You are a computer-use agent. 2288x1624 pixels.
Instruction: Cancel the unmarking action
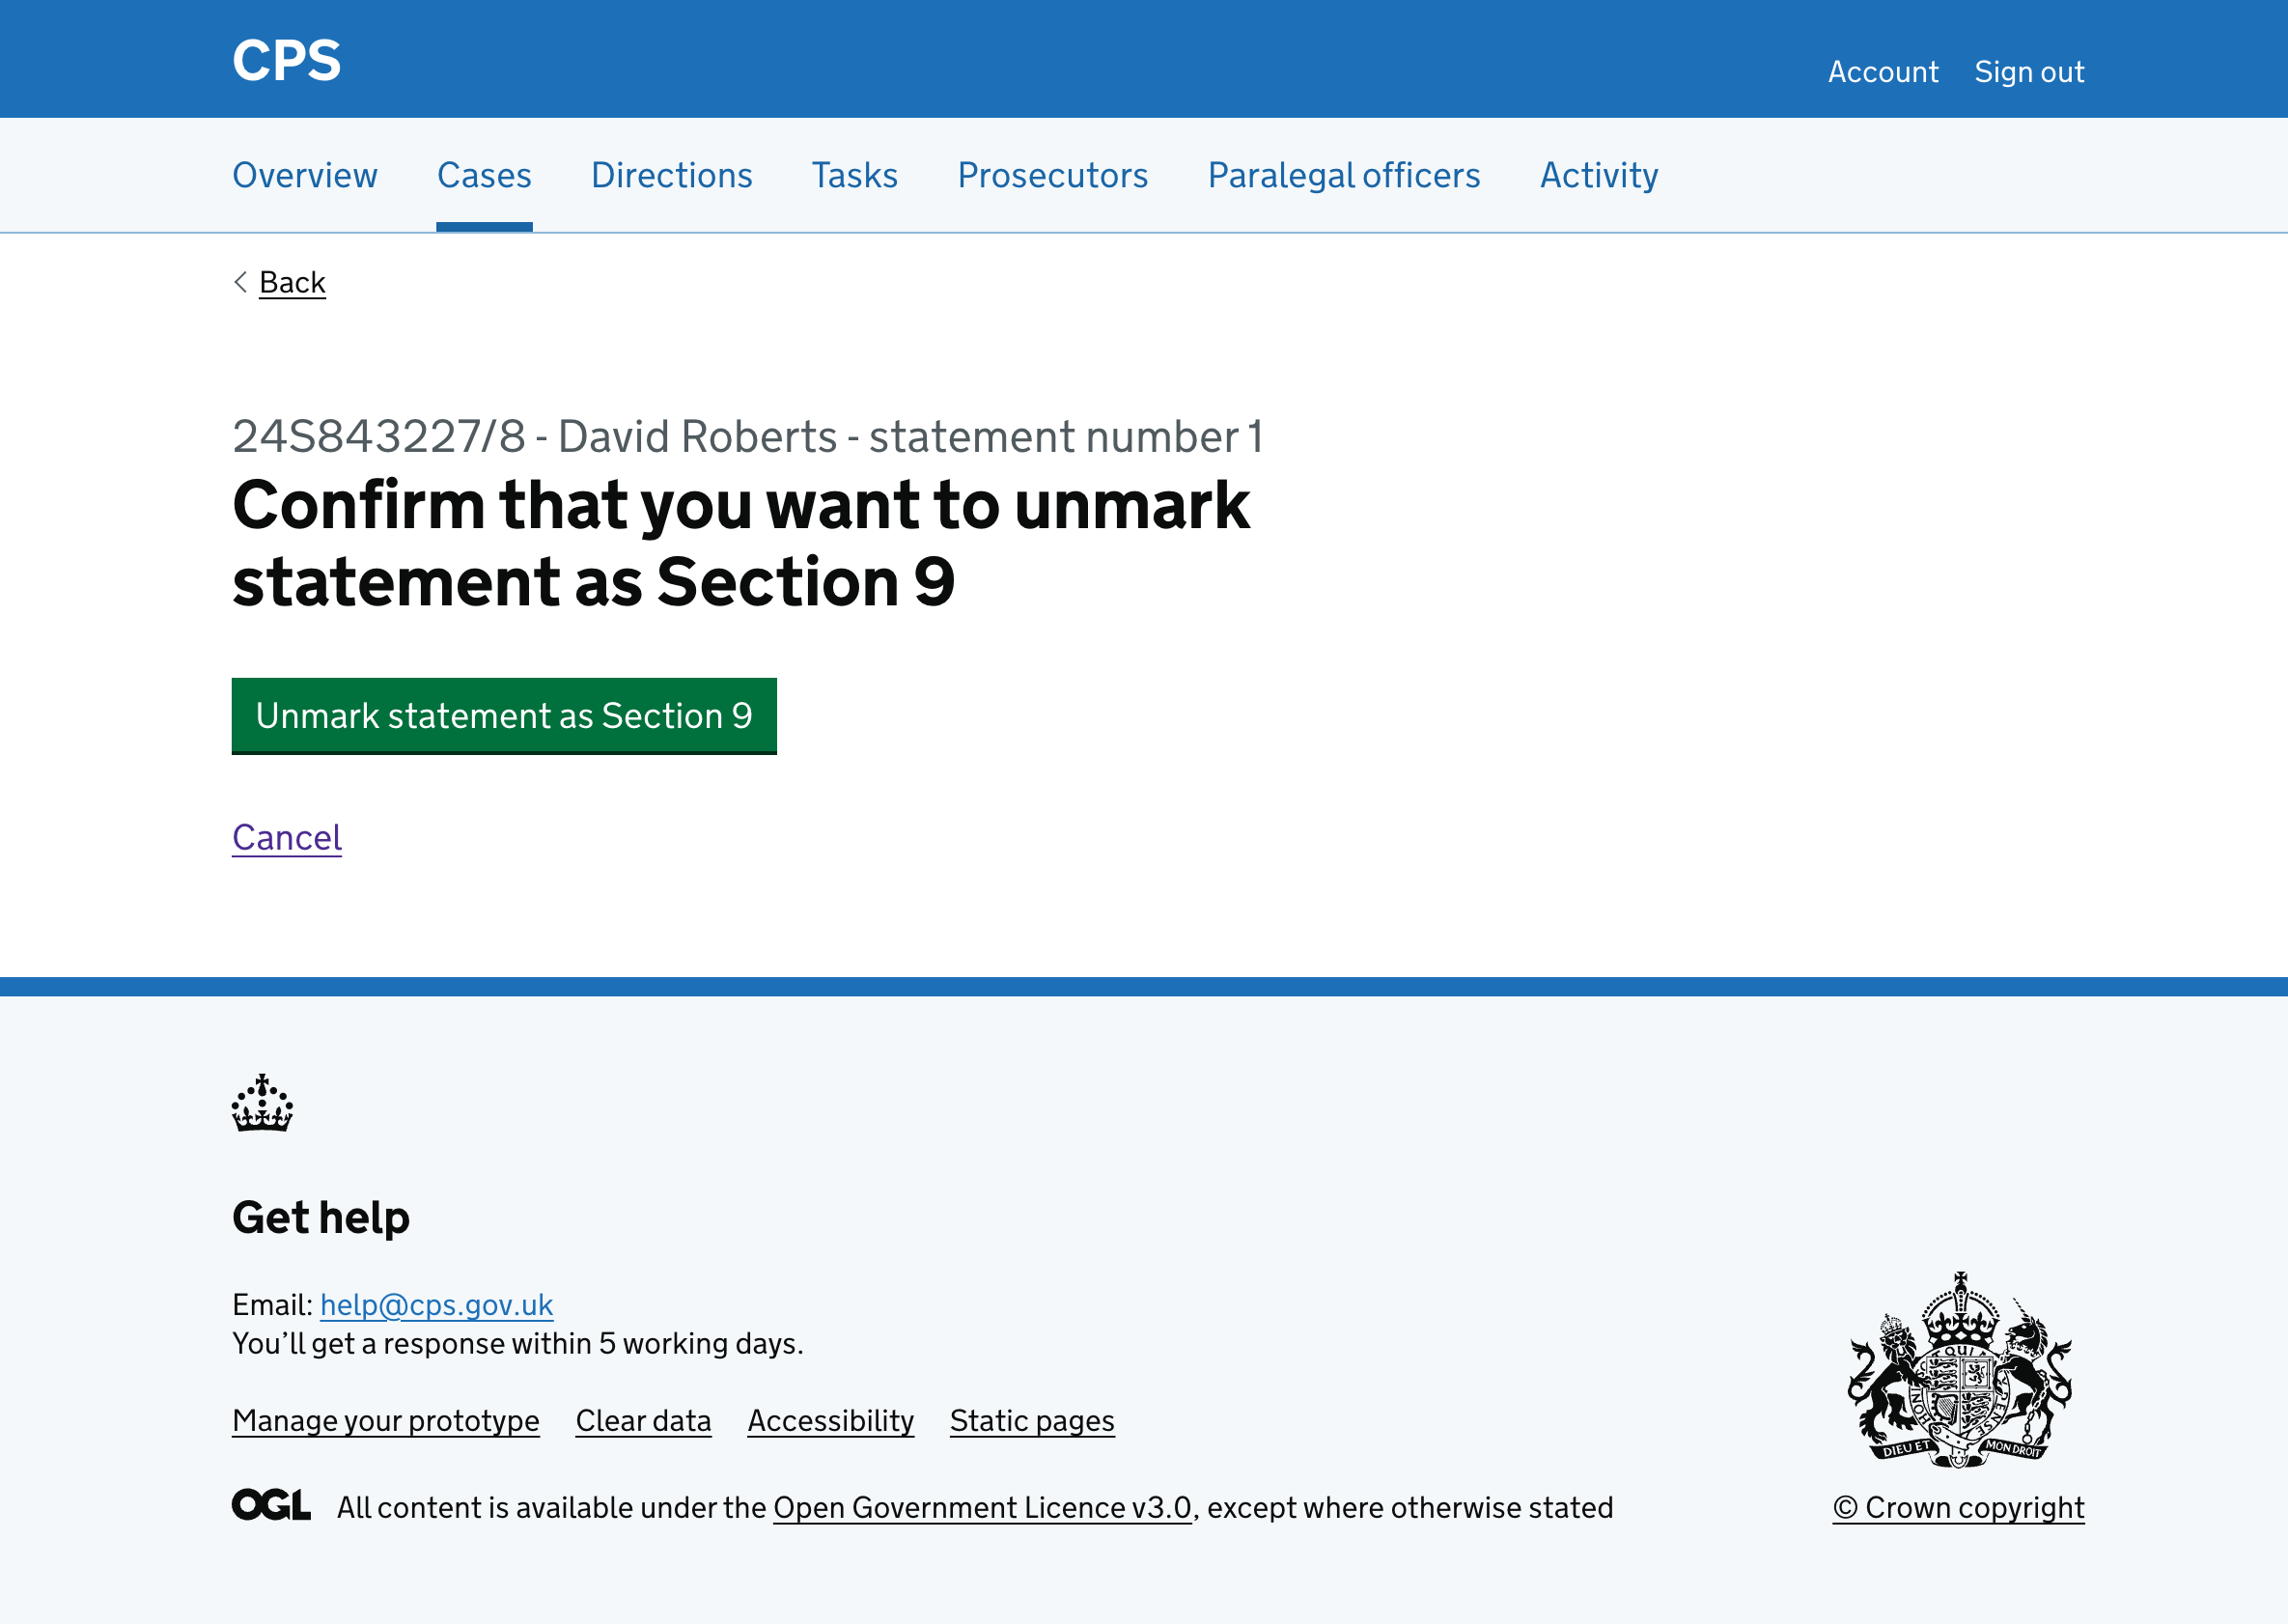coord(287,837)
